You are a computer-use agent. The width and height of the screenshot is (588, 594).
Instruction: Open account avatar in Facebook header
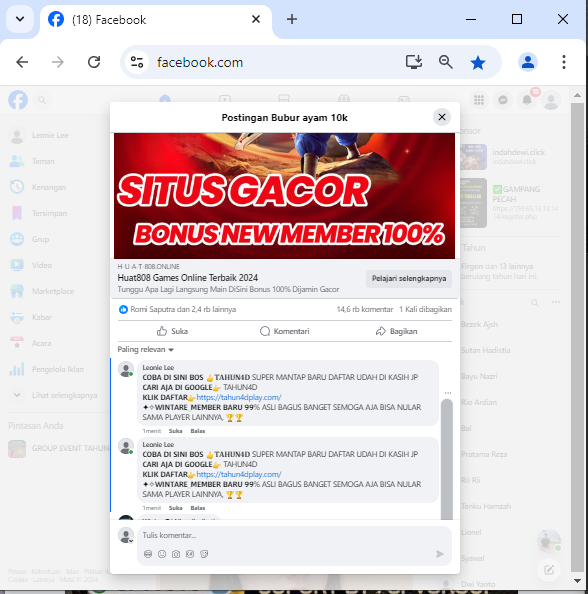(551, 100)
